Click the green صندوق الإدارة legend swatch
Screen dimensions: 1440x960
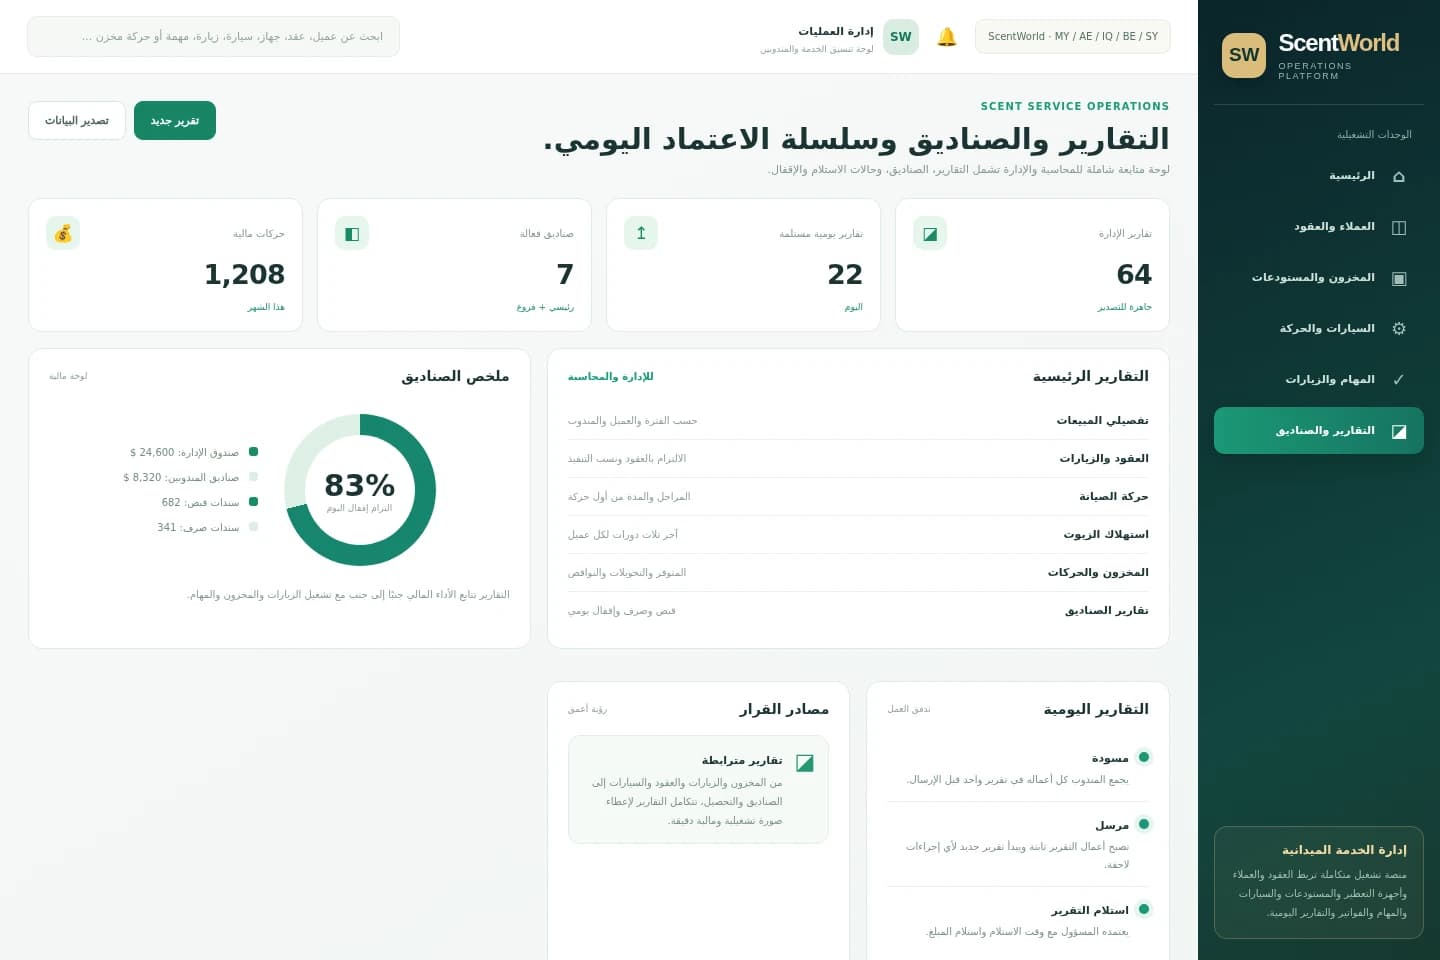254,452
